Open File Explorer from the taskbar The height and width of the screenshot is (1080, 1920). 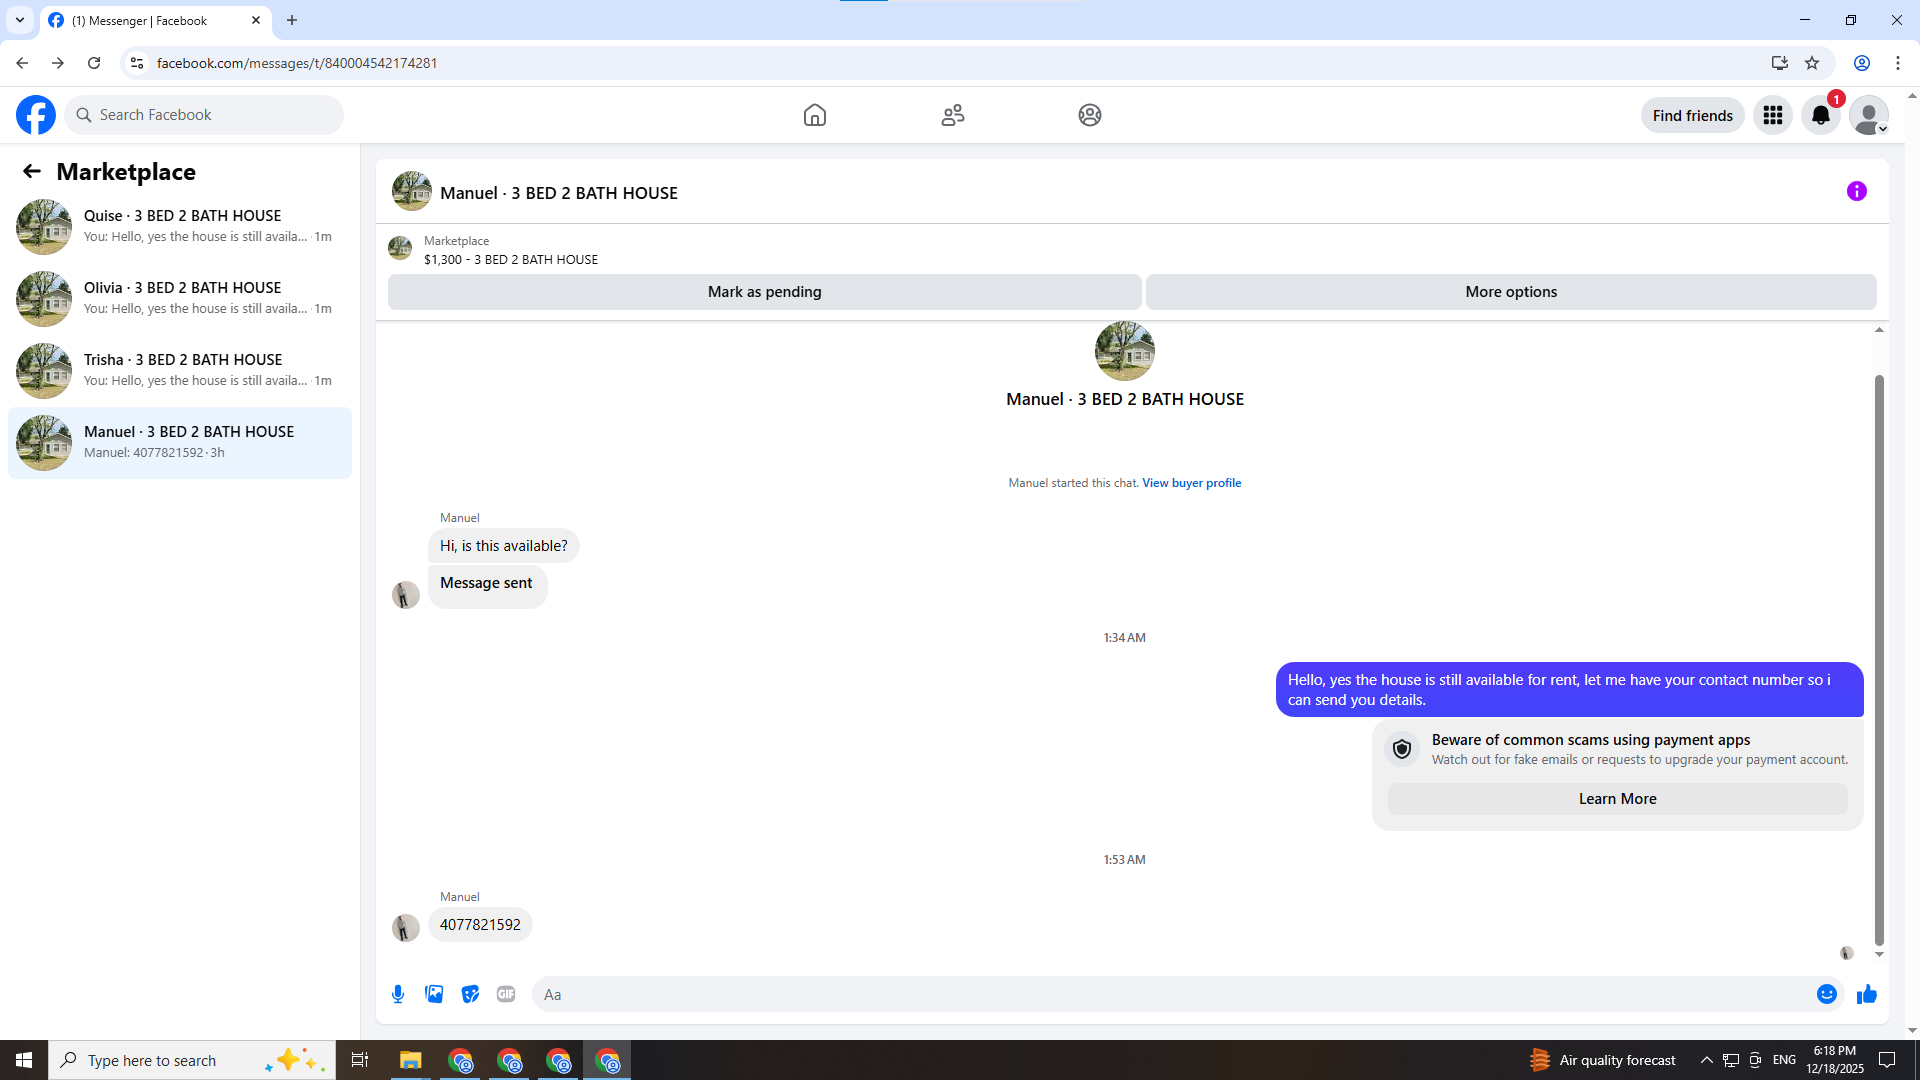pyautogui.click(x=411, y=1060)
